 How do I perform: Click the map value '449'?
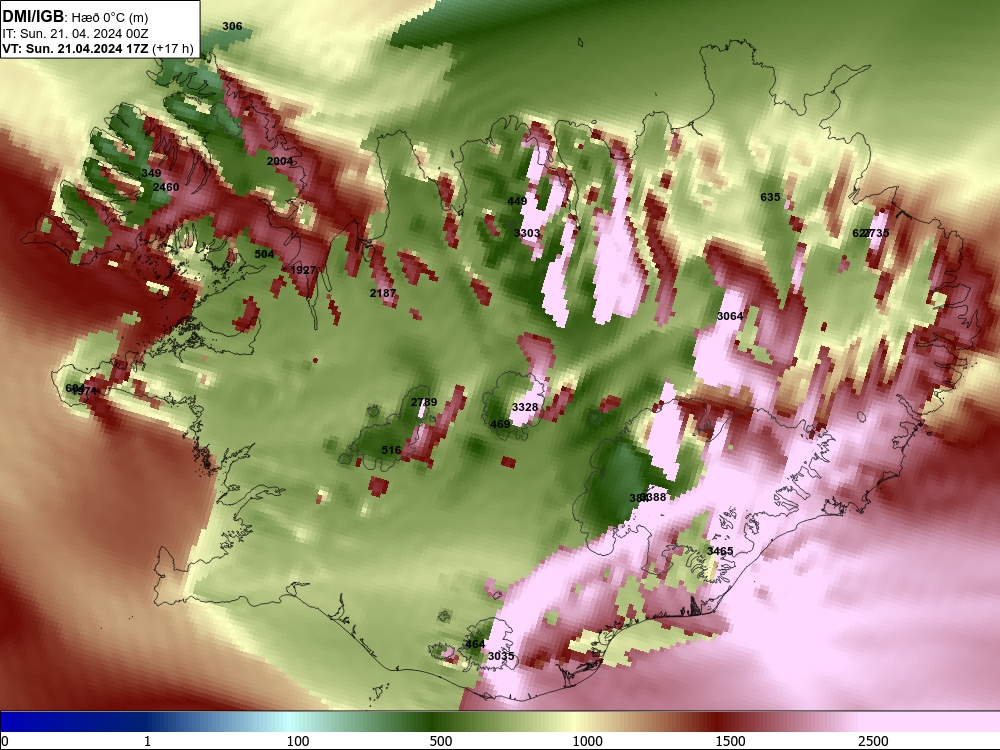pyautogui.click(x=517, y=201)
